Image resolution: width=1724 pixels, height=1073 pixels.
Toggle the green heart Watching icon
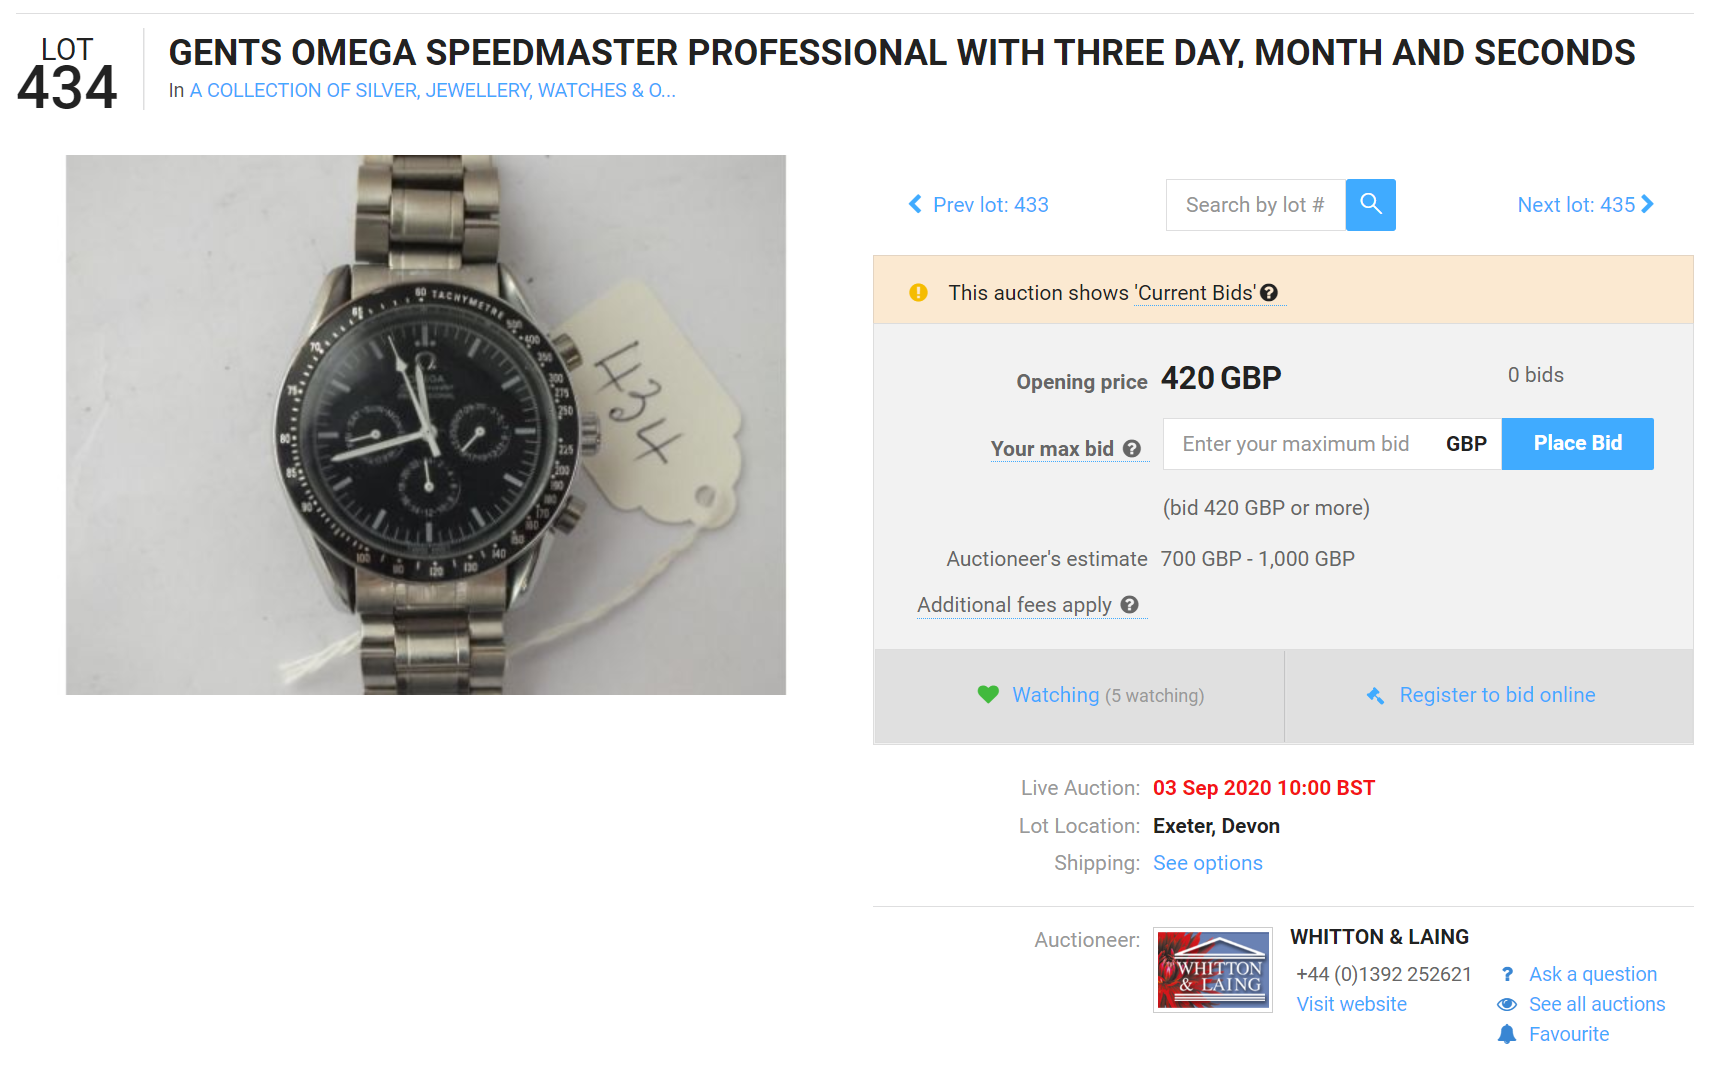(988, 695)
